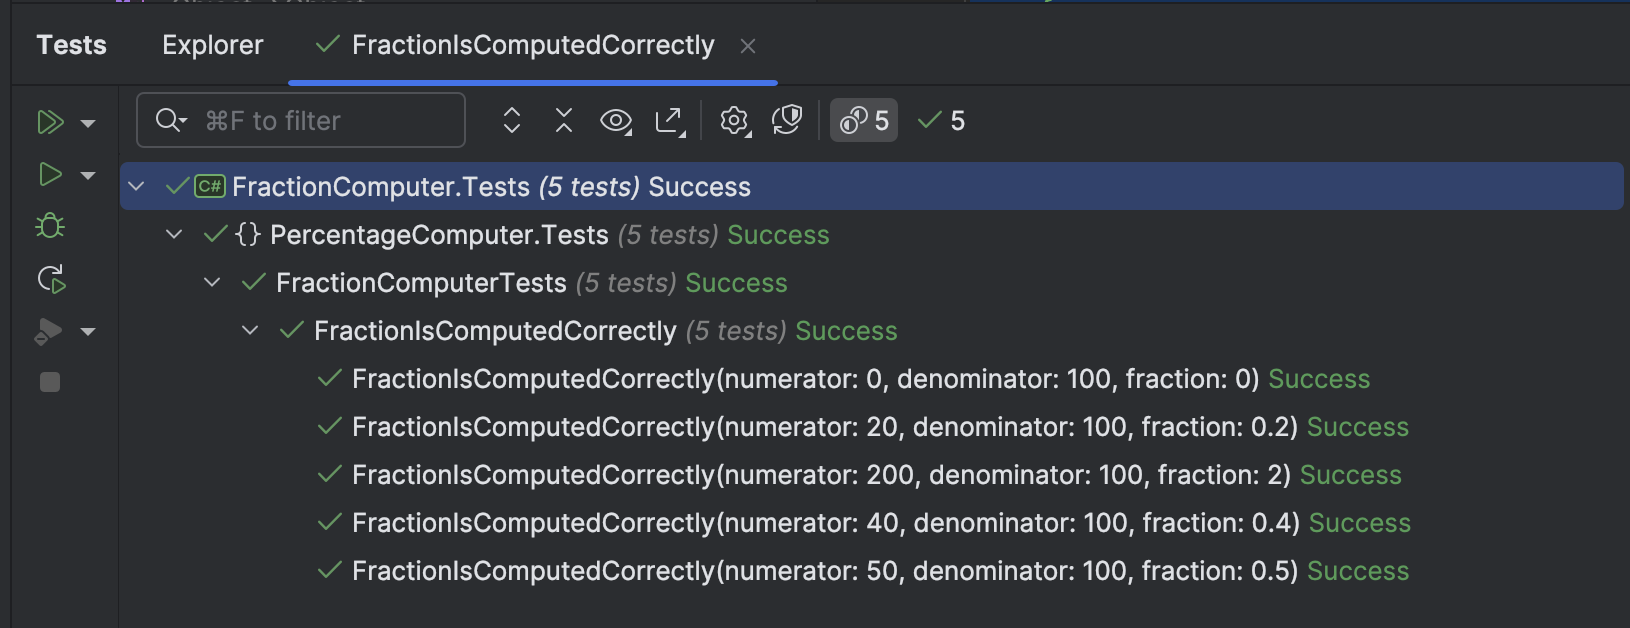Switch to the Explorer tab

click(212, 45)
